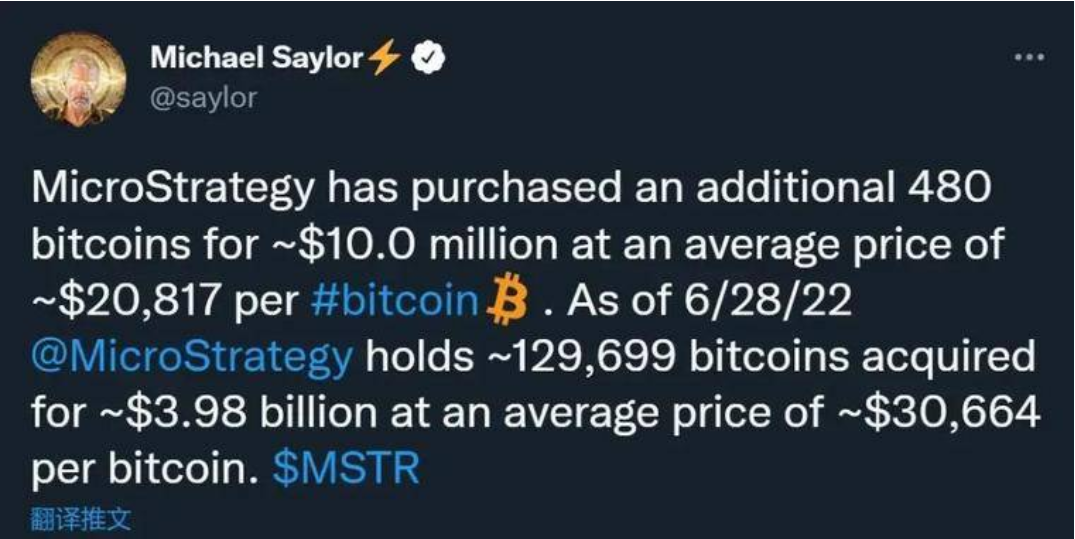1075x539 pixels.
Task: Click the verified checkmark badge
Action: (x=428, y=58)
